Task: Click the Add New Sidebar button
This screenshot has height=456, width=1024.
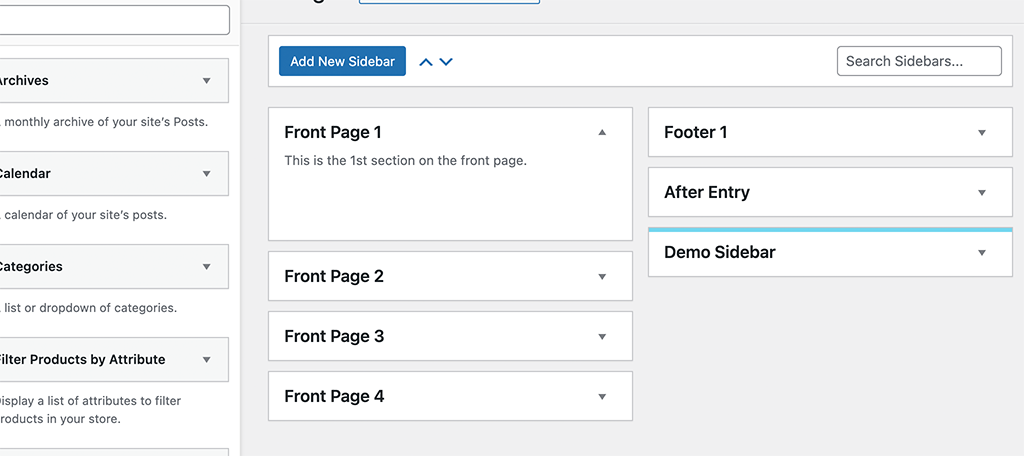Action: [x=342, y=61]
